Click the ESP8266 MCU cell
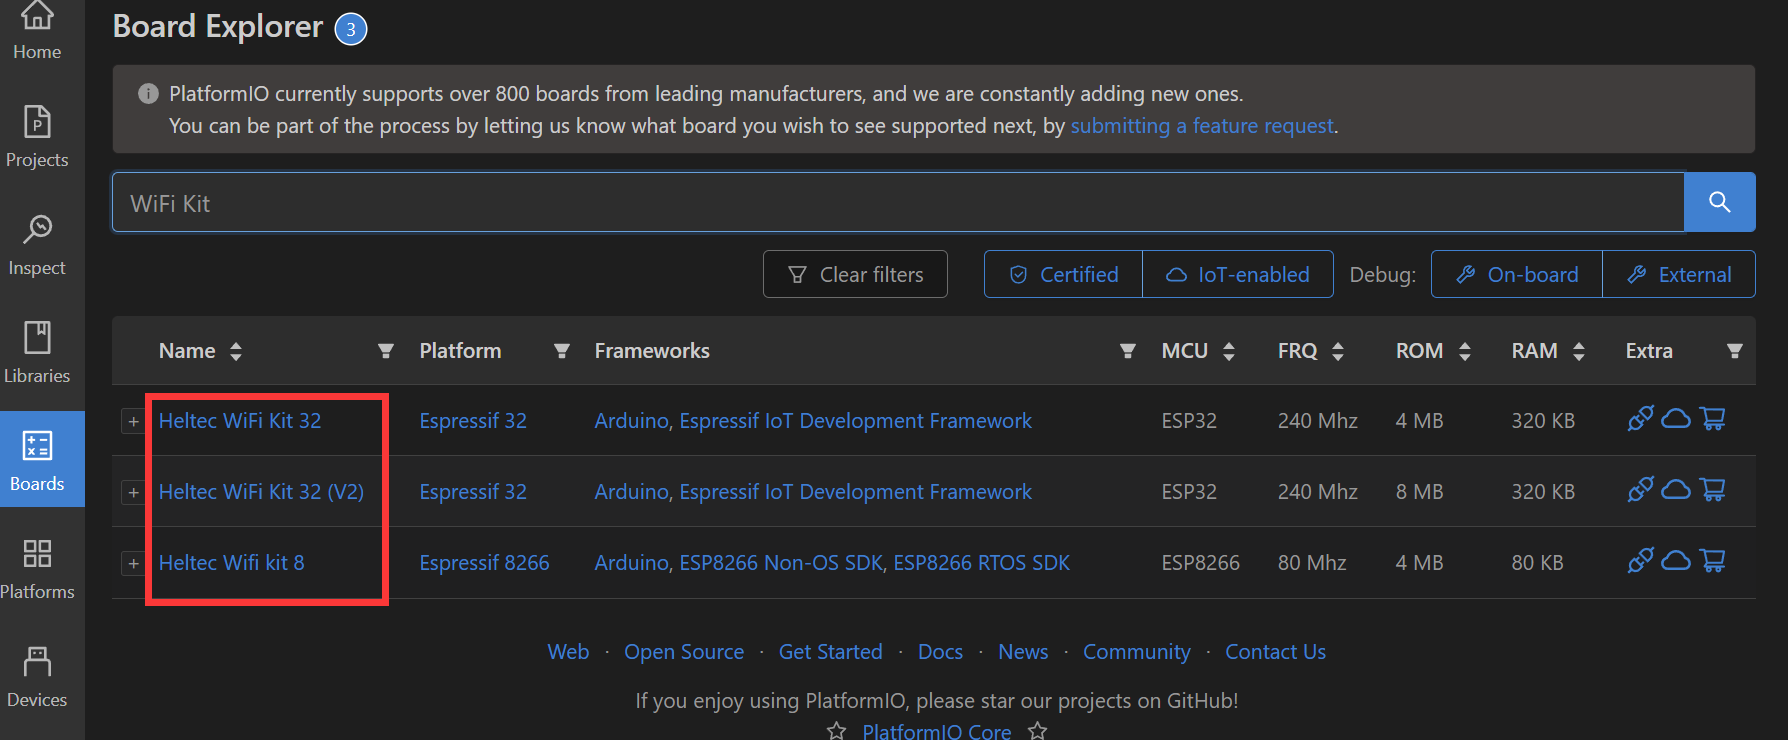This screenshot has height=740, width=1788. pyautogui.click(x=1201, y=563)
